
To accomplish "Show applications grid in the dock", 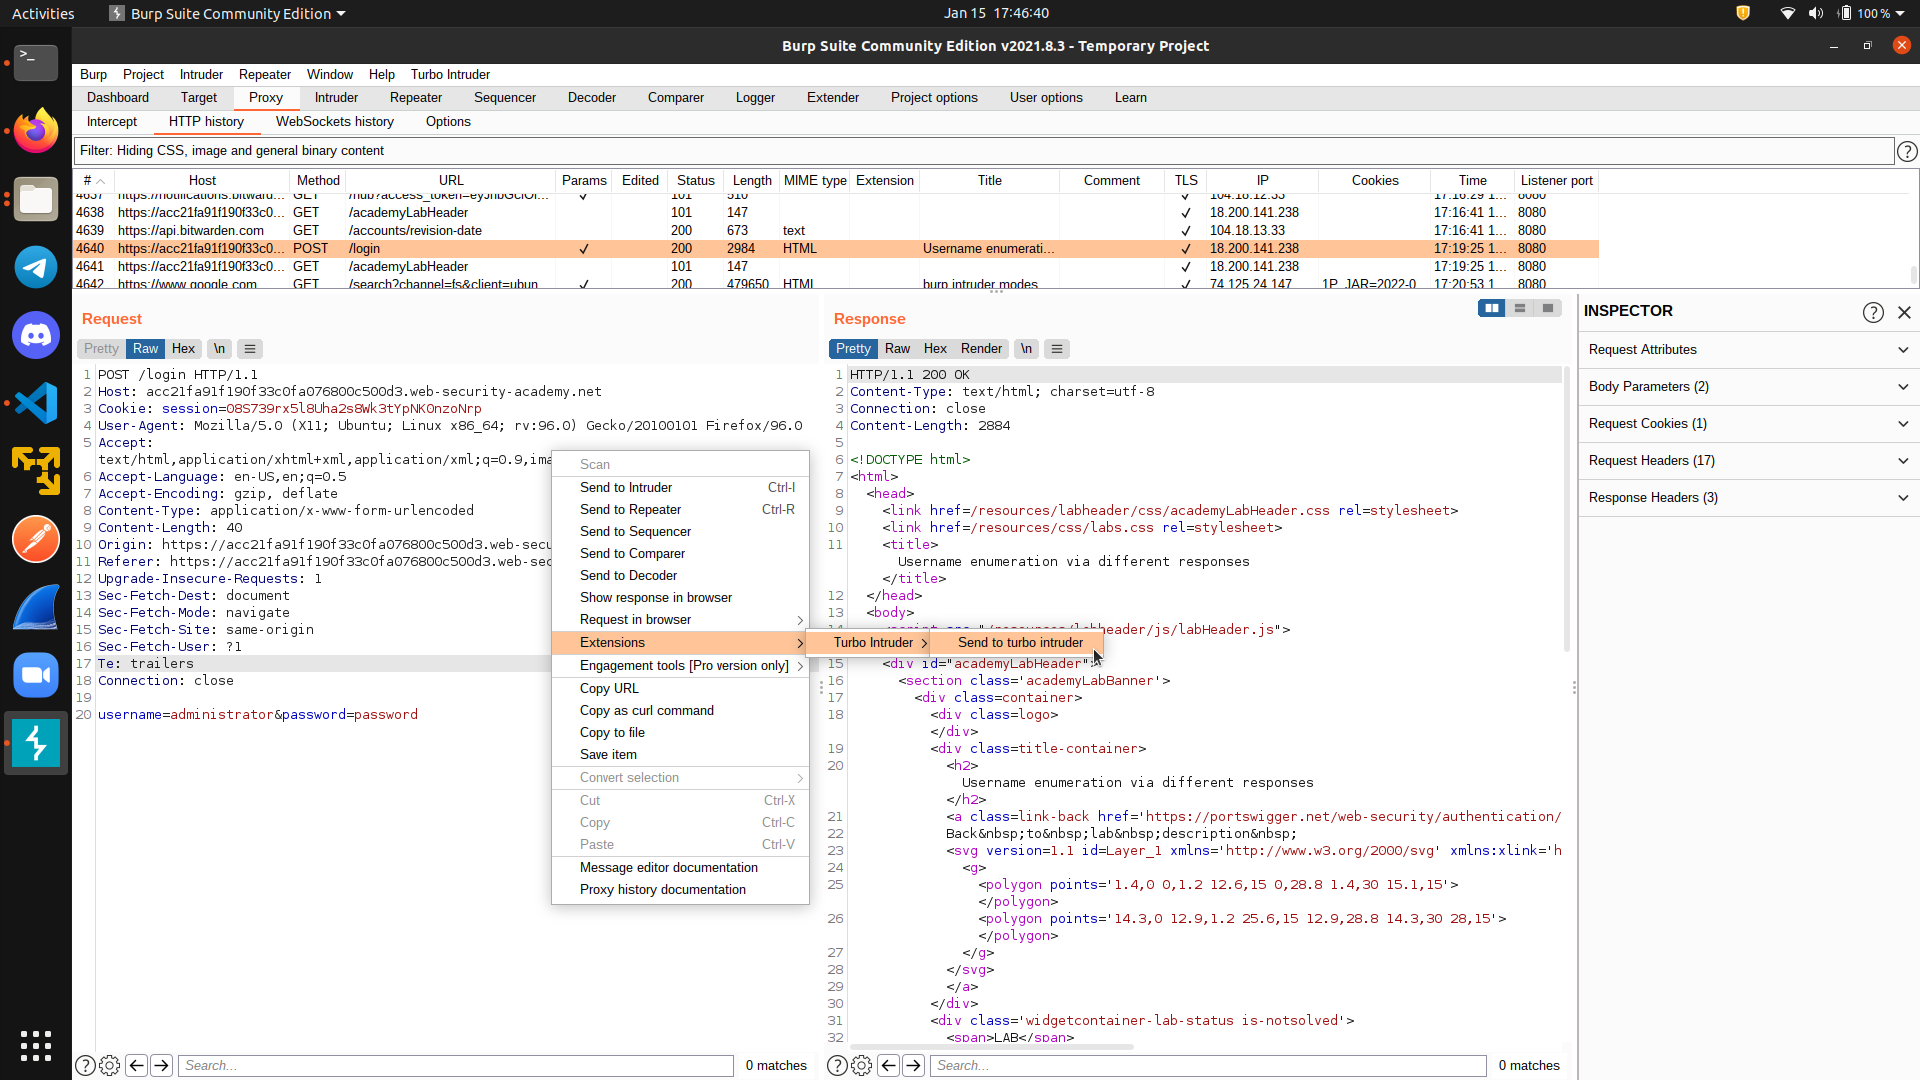I will click(36, 1045).
